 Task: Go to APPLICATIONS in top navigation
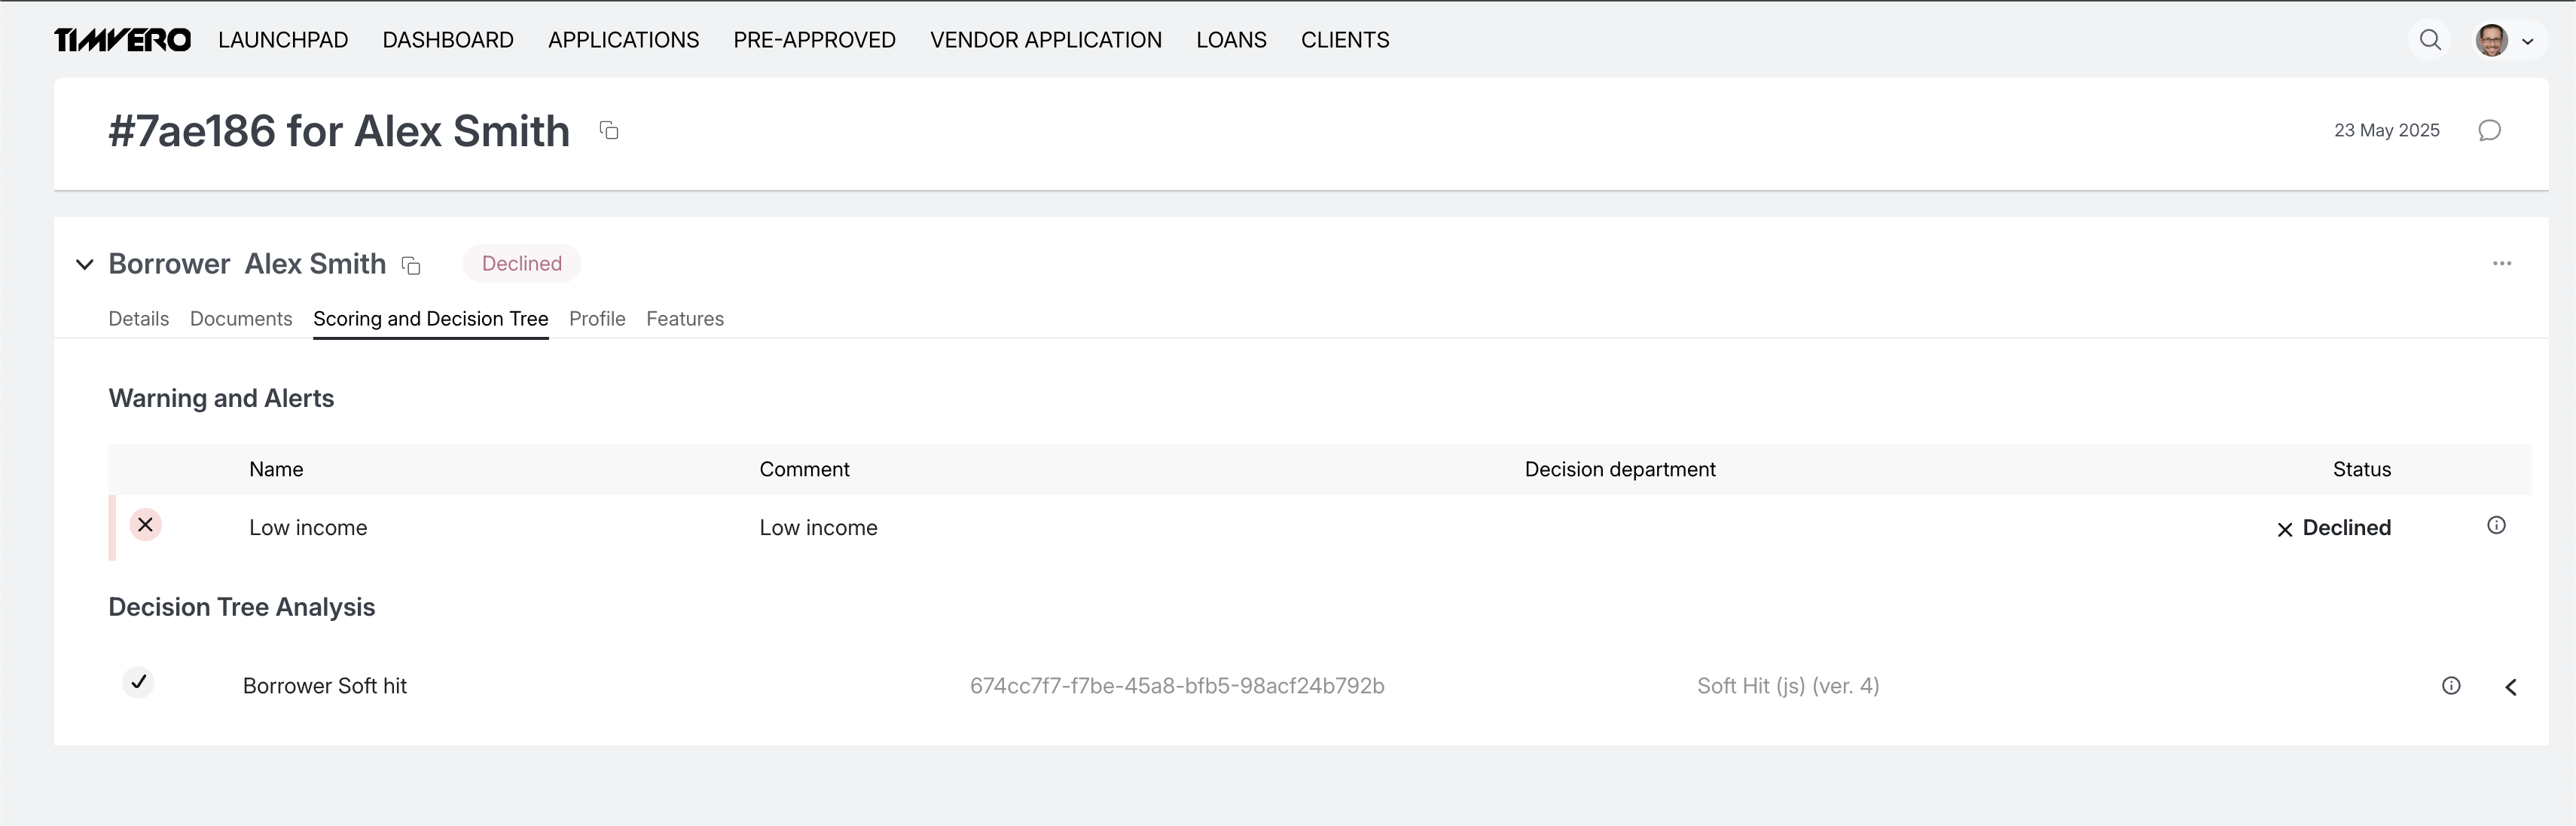point(623,40)
